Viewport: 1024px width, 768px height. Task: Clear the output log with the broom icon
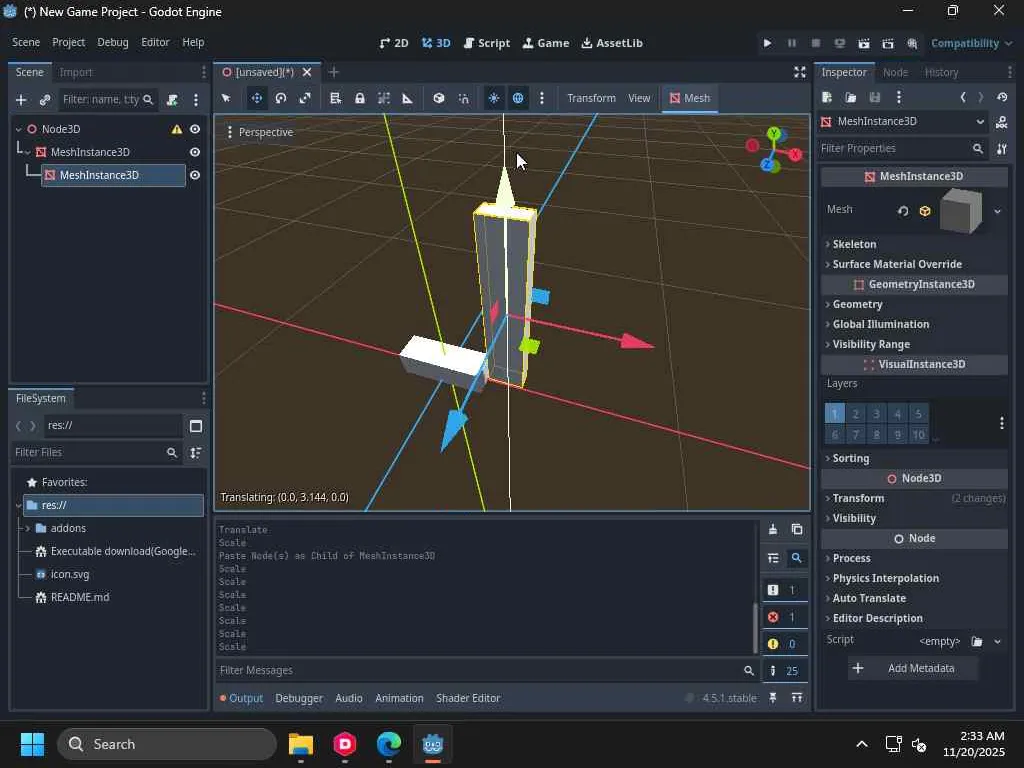772,529
